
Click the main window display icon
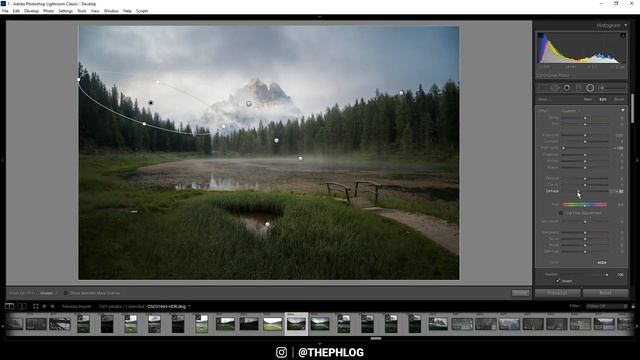(x=9, y=306)
